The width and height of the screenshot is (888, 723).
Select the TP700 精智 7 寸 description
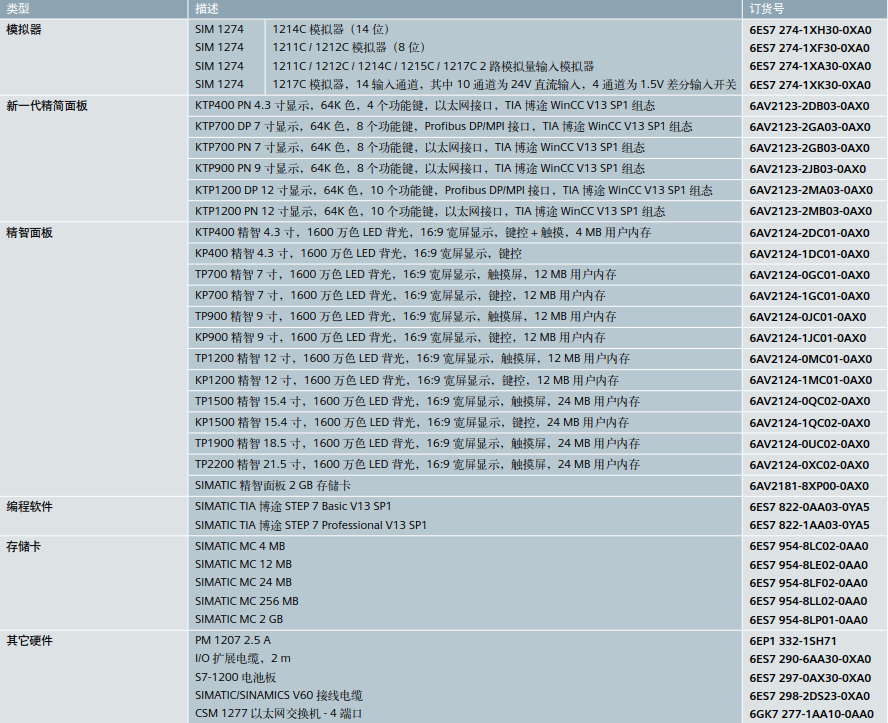pyautogui.click(x=405, y=275)
